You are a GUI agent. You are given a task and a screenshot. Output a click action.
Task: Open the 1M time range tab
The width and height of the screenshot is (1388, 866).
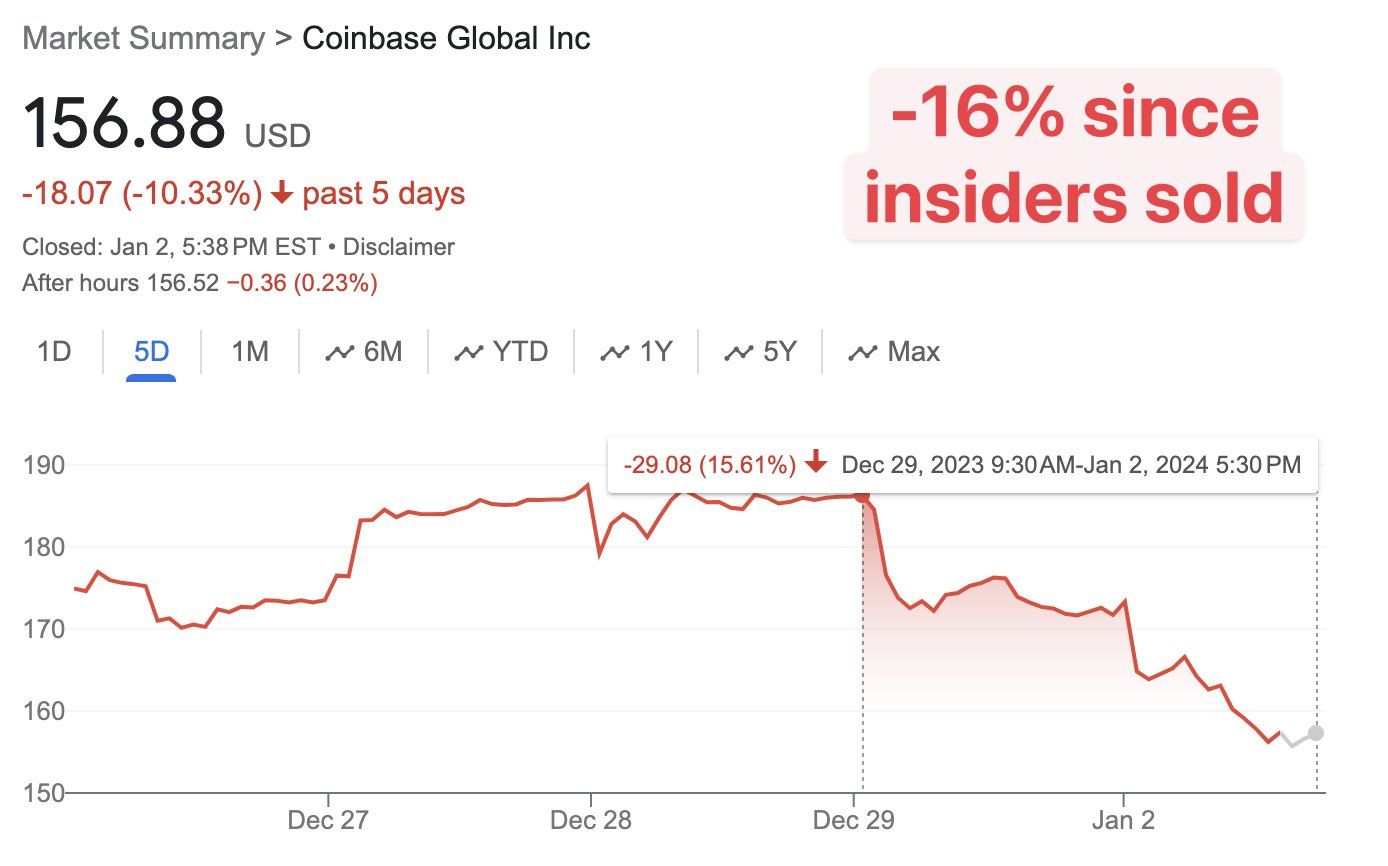pos(250,352)
